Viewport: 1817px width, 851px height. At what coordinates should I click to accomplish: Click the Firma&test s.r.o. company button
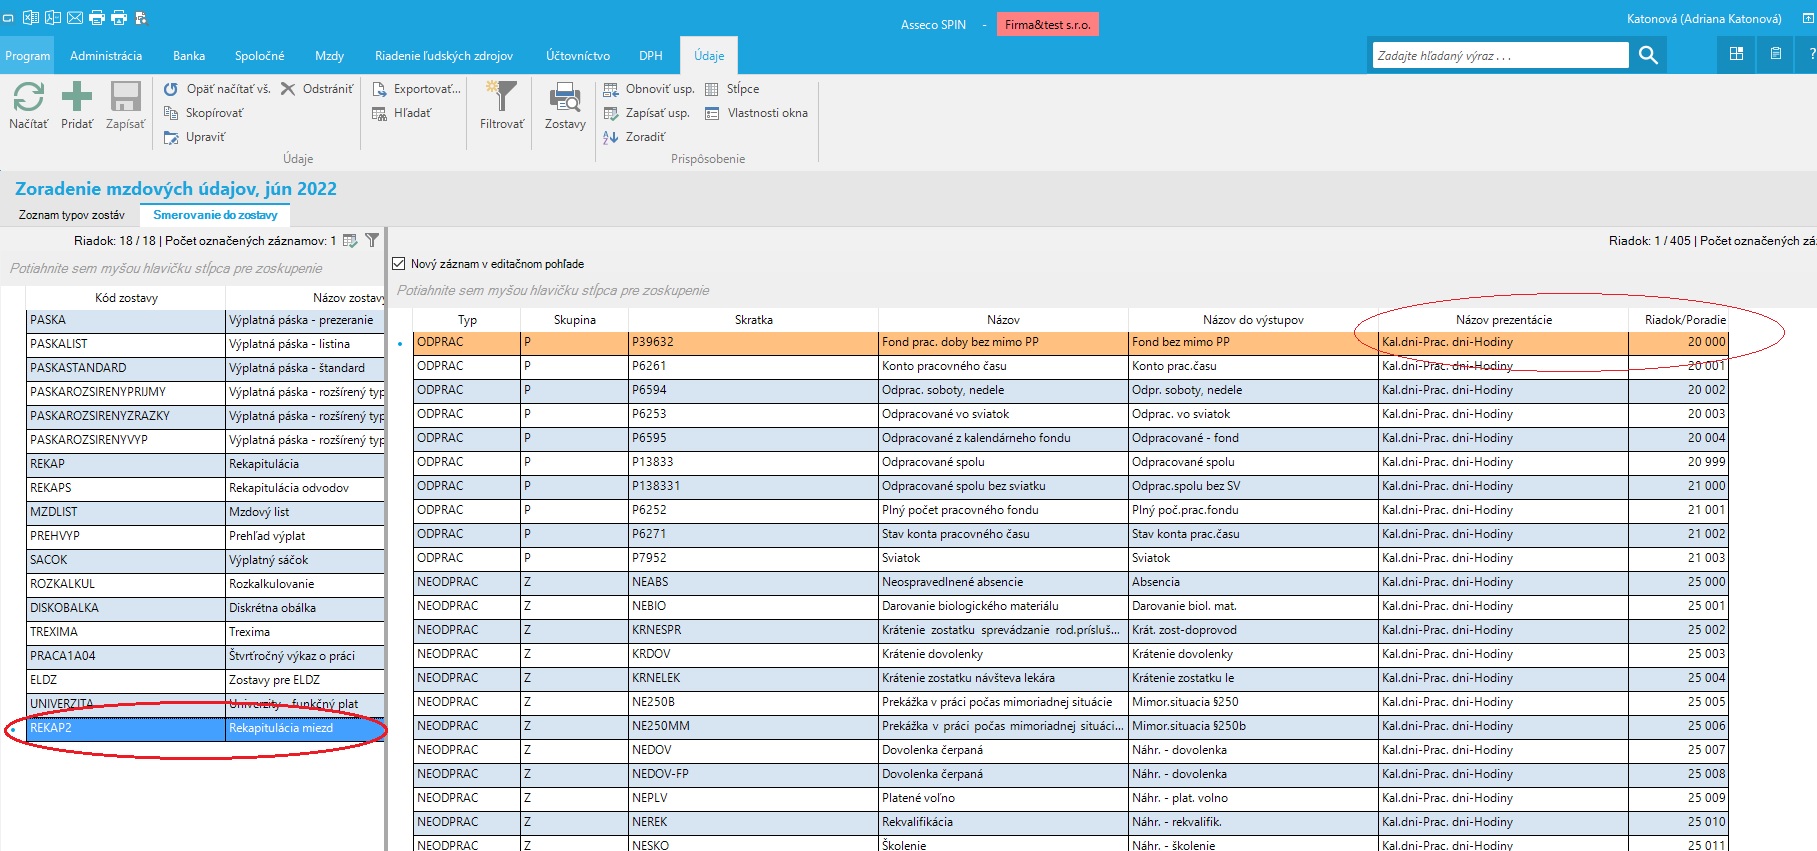pyautogui.click(x=1048, y=24)
